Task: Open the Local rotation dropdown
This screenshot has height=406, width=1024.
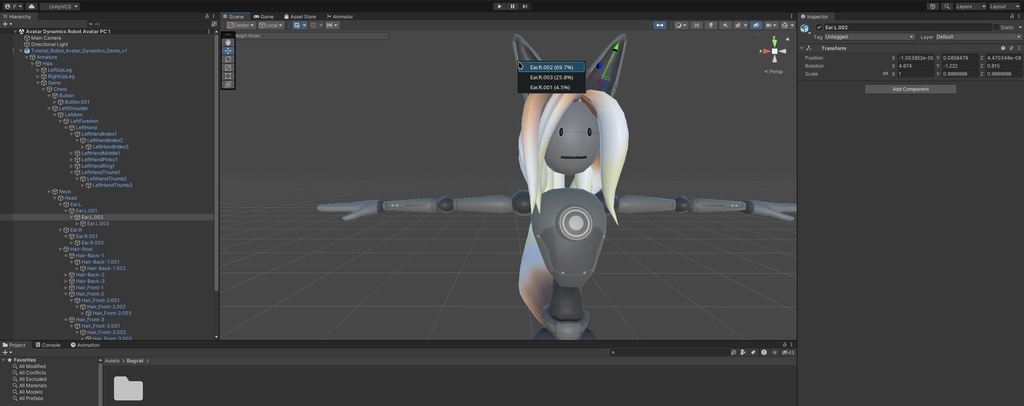Action: pyautogui.click(x=270, y=25)
